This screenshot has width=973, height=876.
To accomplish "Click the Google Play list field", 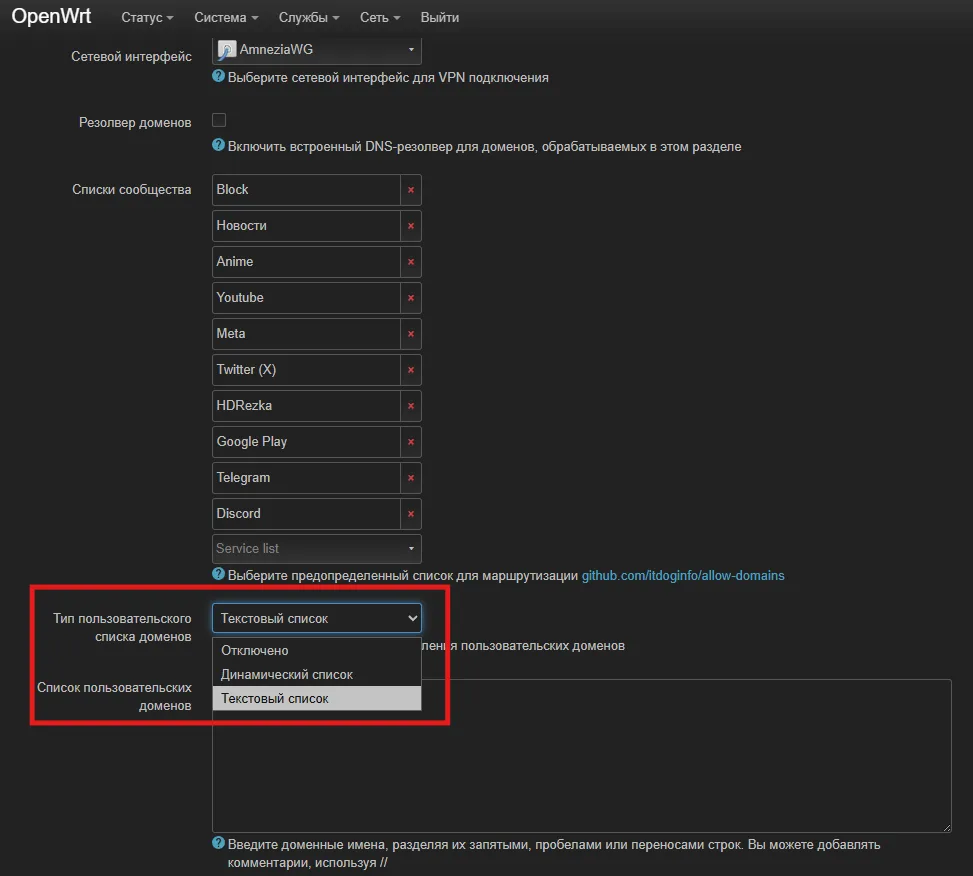I will pyautogui.click(x=306, y=442).
